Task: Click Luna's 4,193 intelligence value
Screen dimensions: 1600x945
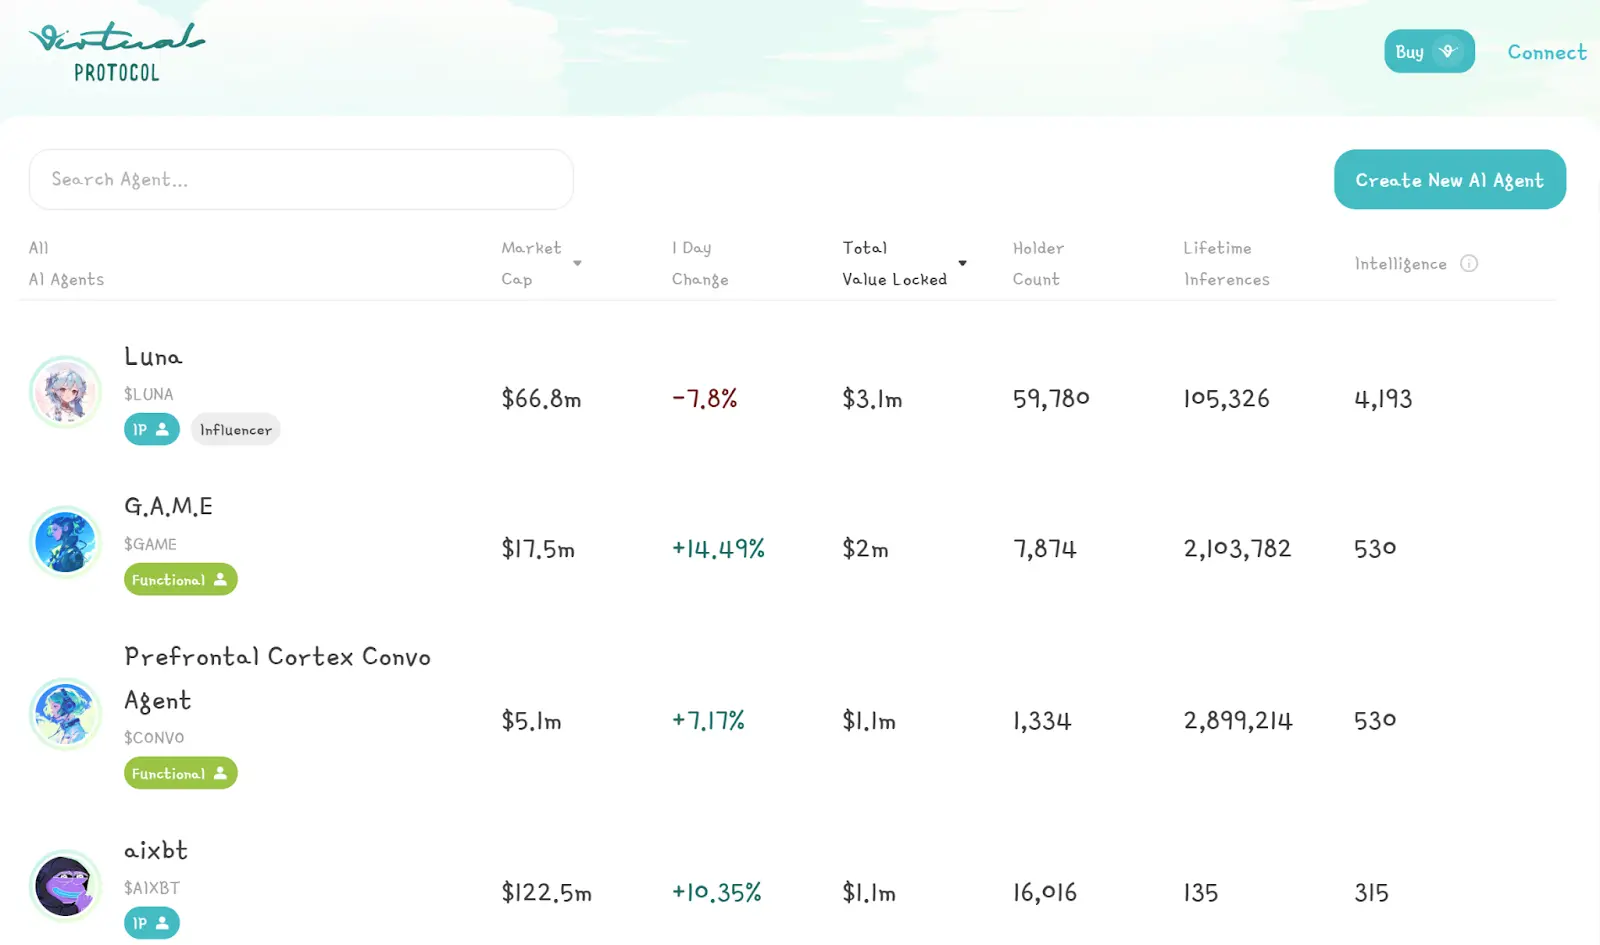Action: click(x=1383, y=399)
